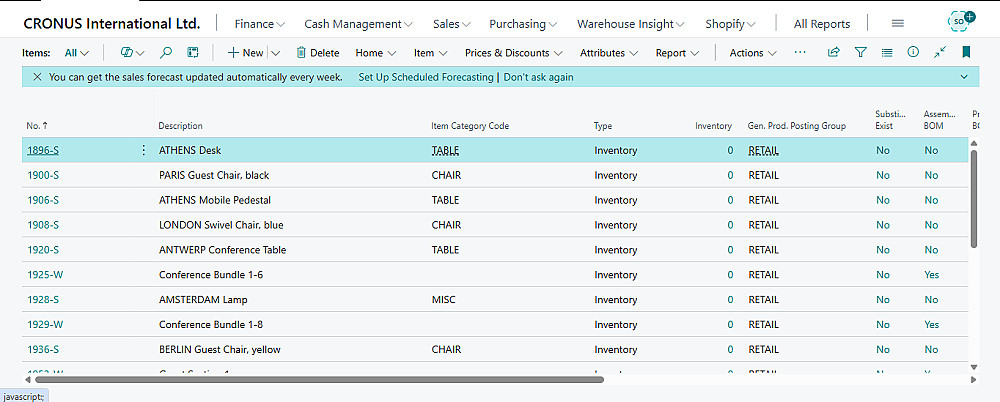Click the share icon in the toolbar
1000x402 pixels.
pos(834,52)
